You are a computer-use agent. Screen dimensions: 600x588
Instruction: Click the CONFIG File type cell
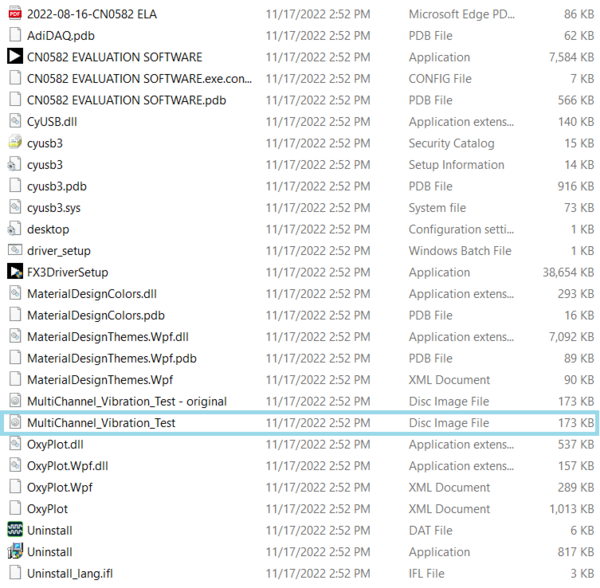(440, 78)
